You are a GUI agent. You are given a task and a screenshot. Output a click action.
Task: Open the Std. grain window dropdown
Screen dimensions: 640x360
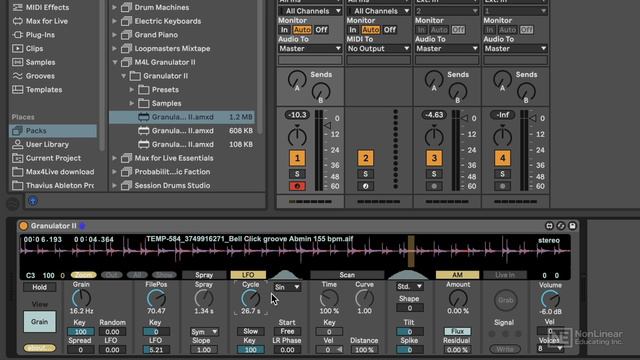[x=410, y=287]
